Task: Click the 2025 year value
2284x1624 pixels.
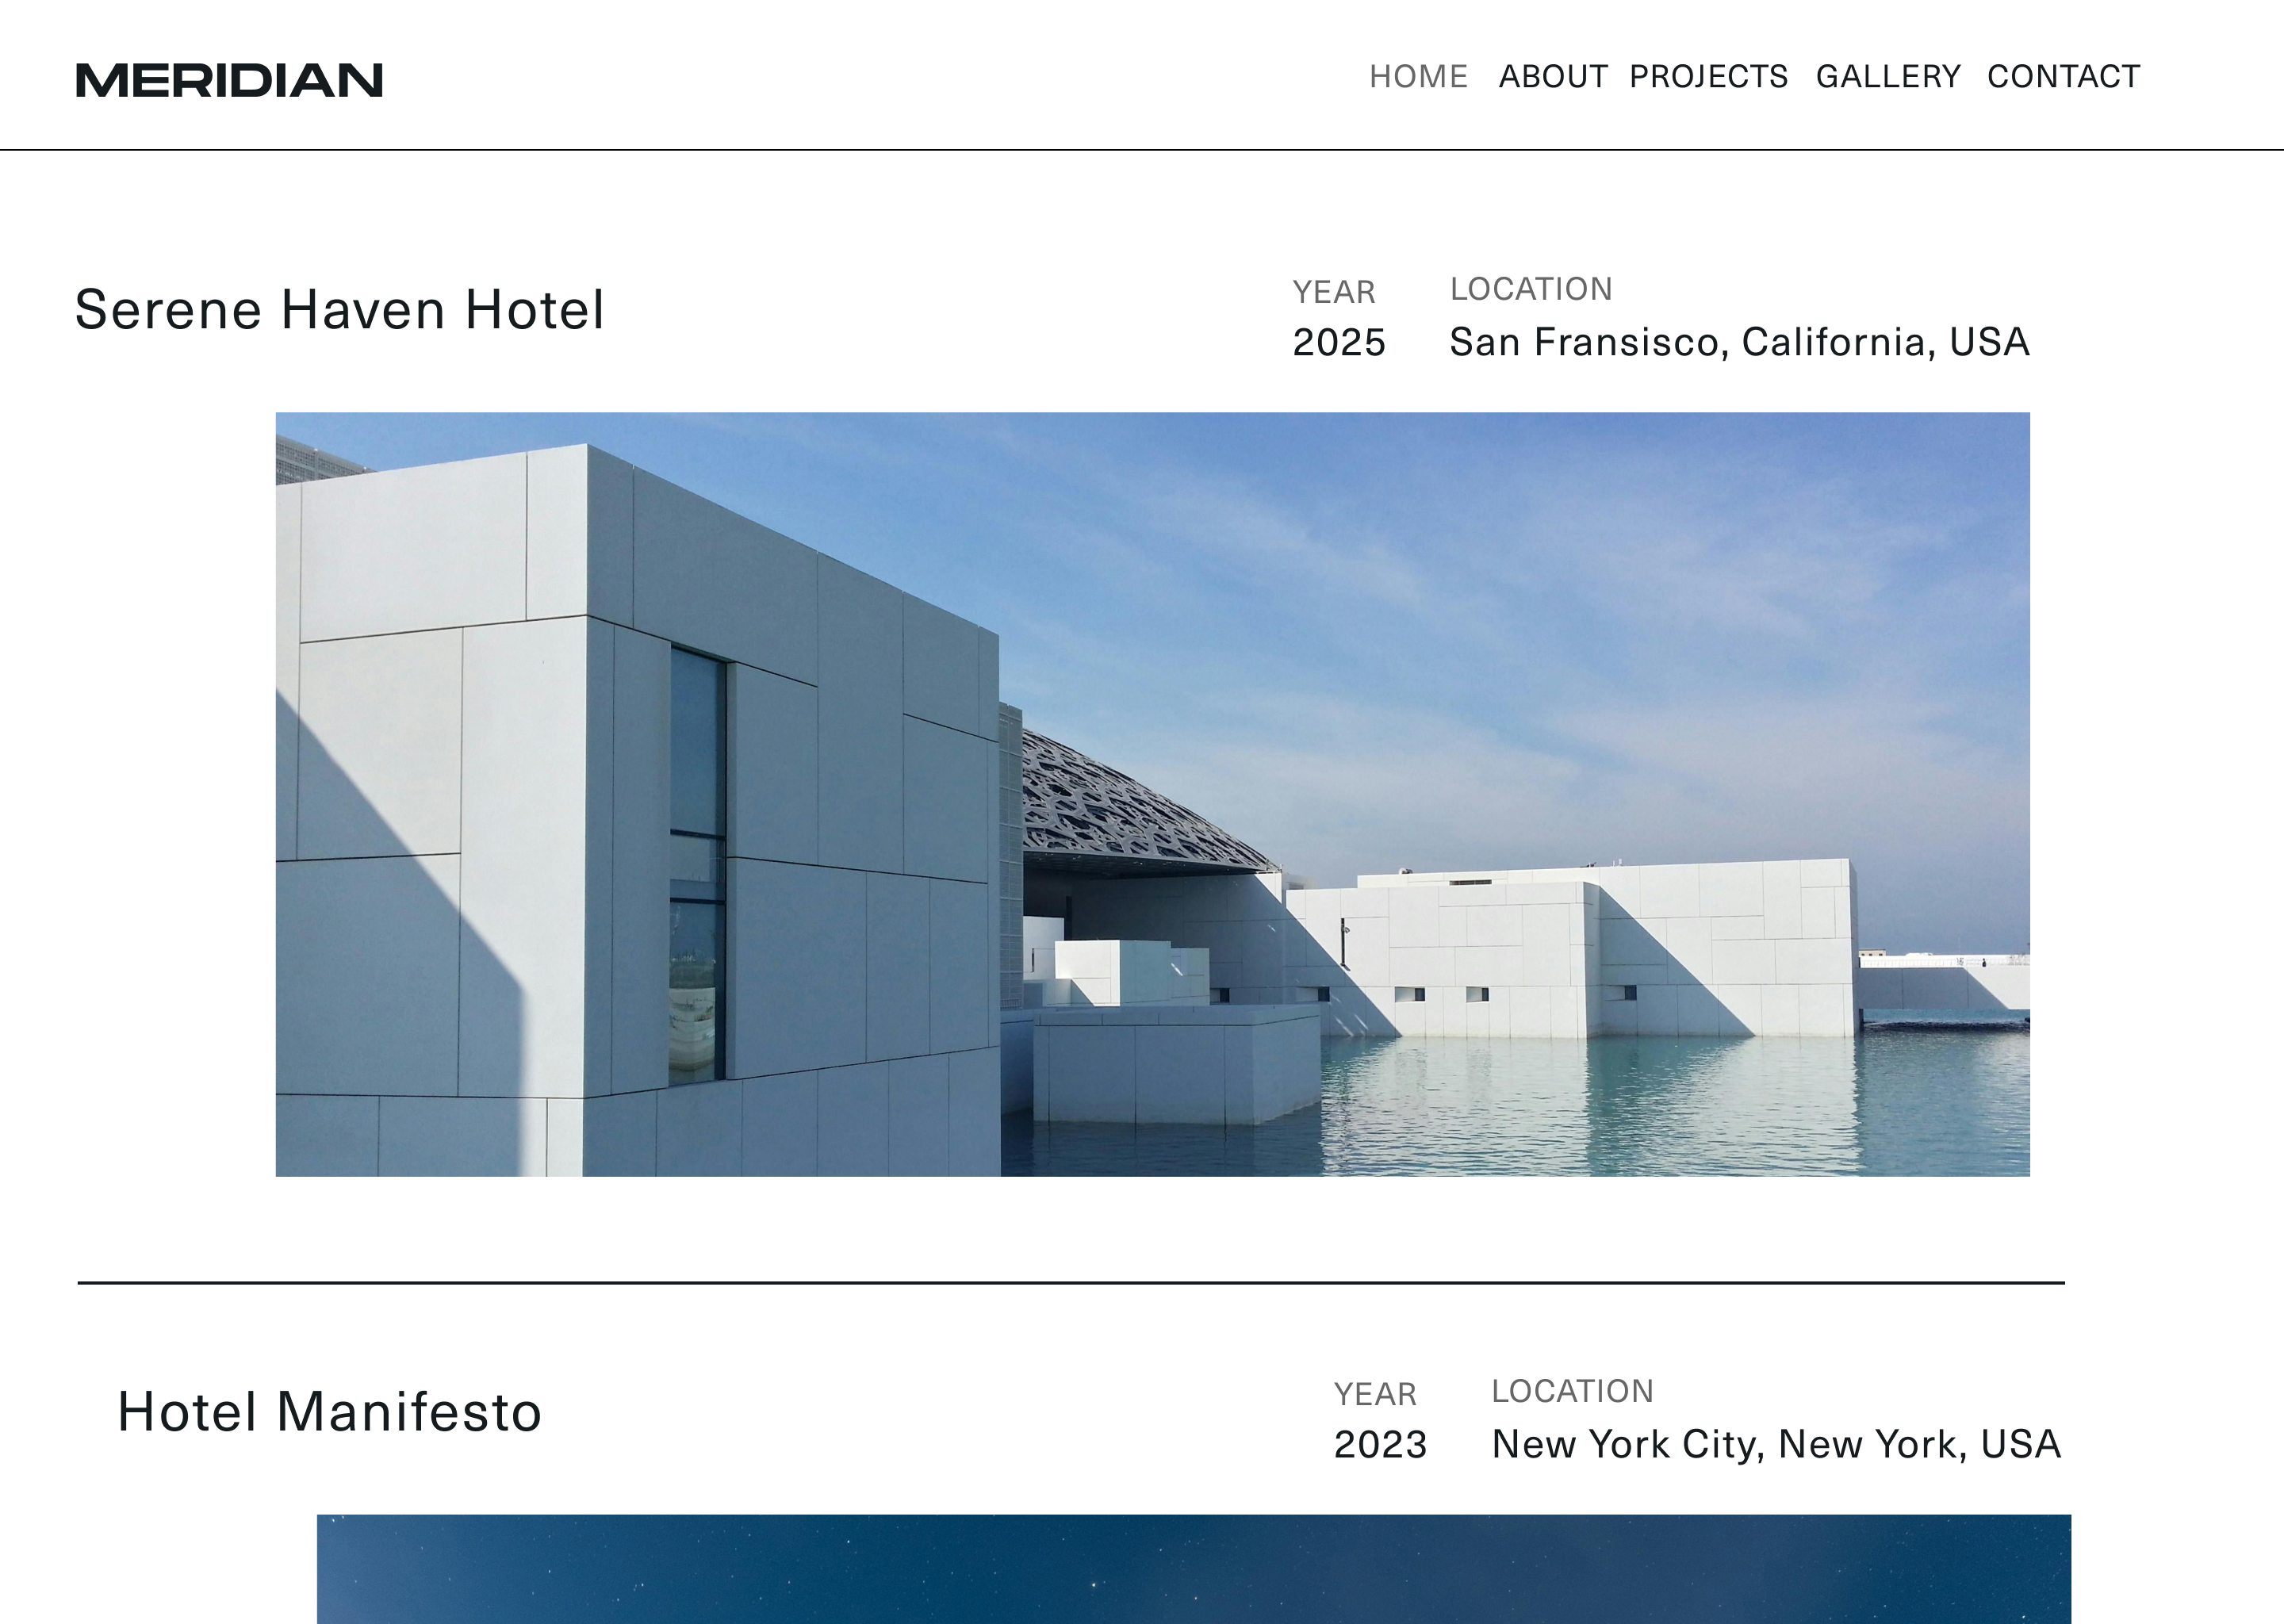Action: [1338, 342]
